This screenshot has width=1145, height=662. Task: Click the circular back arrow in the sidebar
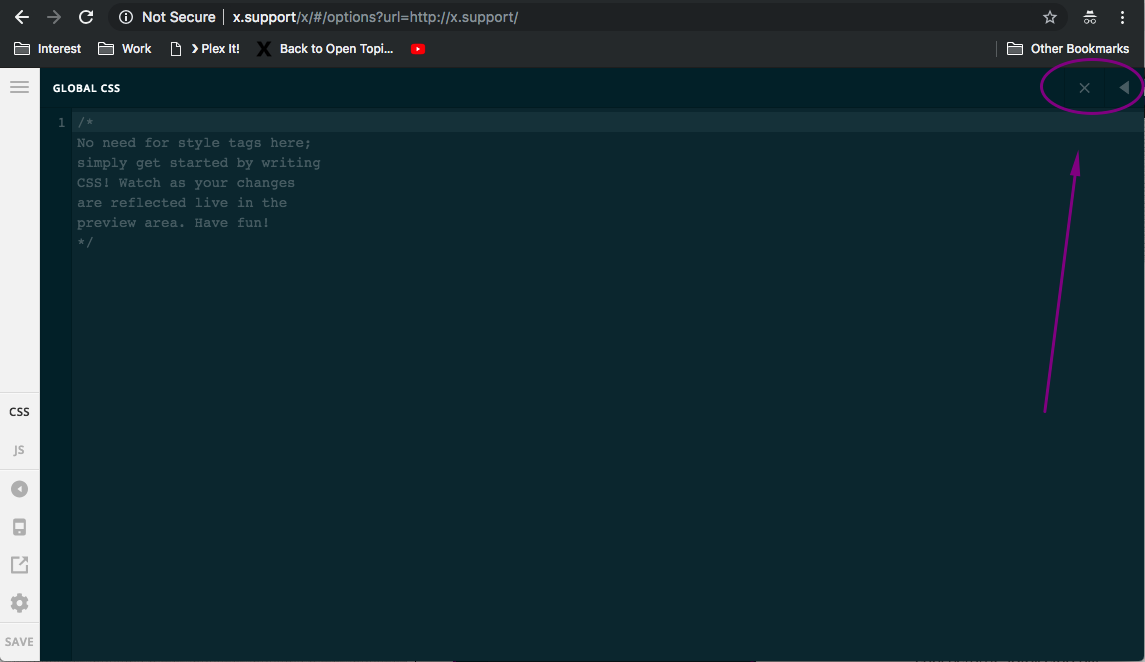point(19,488)
